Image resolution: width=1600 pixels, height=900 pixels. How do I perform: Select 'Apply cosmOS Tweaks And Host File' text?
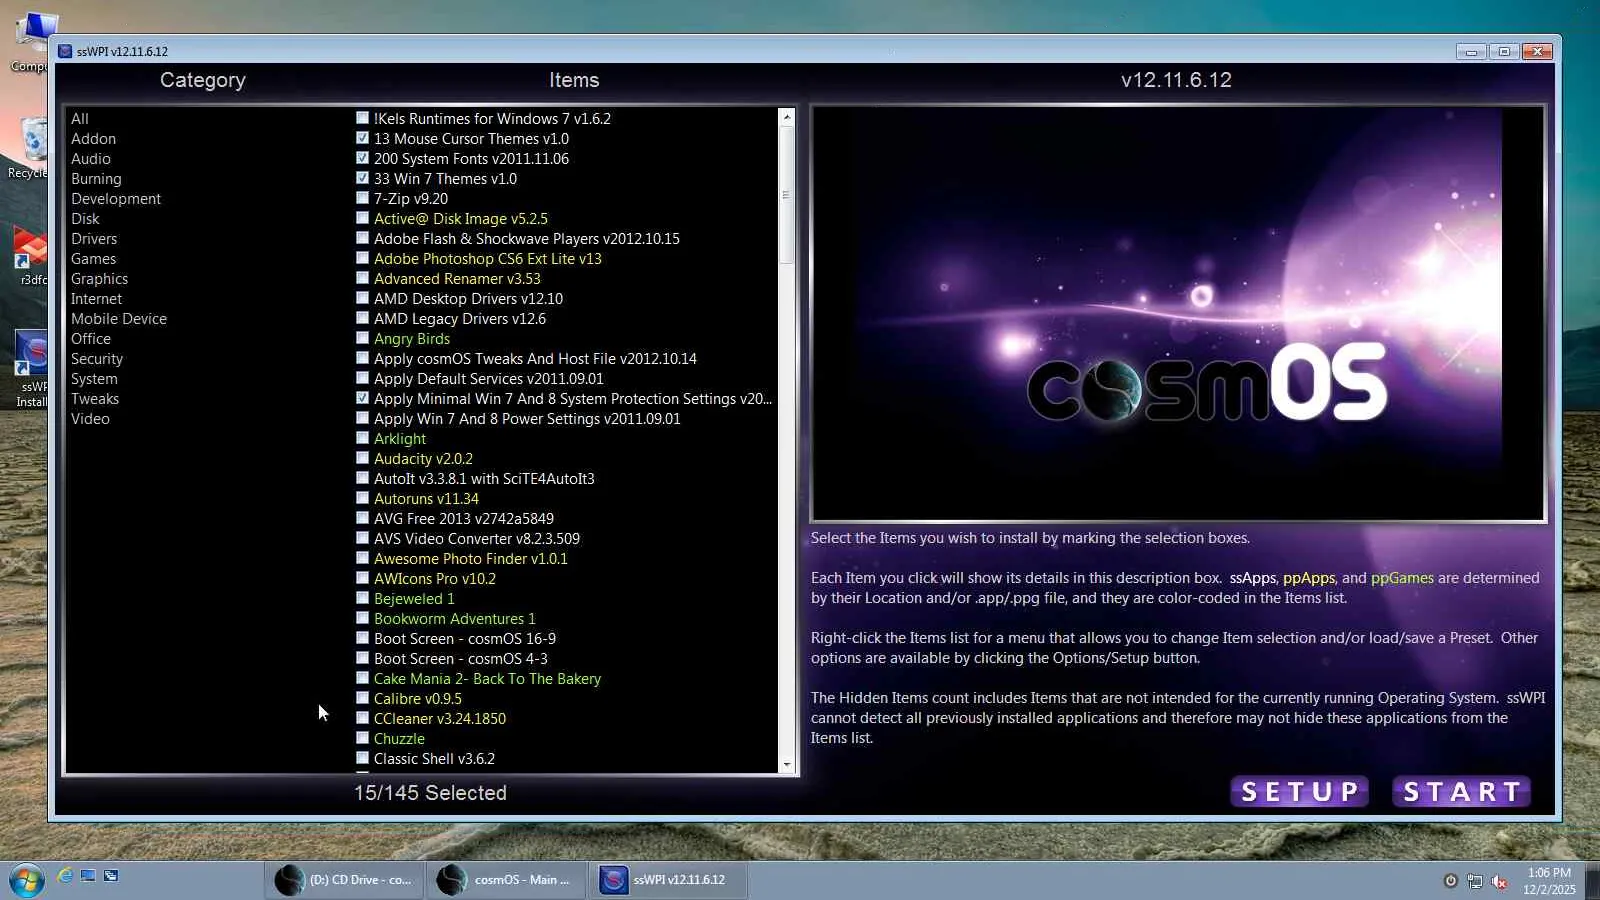[x=535, y=358]
